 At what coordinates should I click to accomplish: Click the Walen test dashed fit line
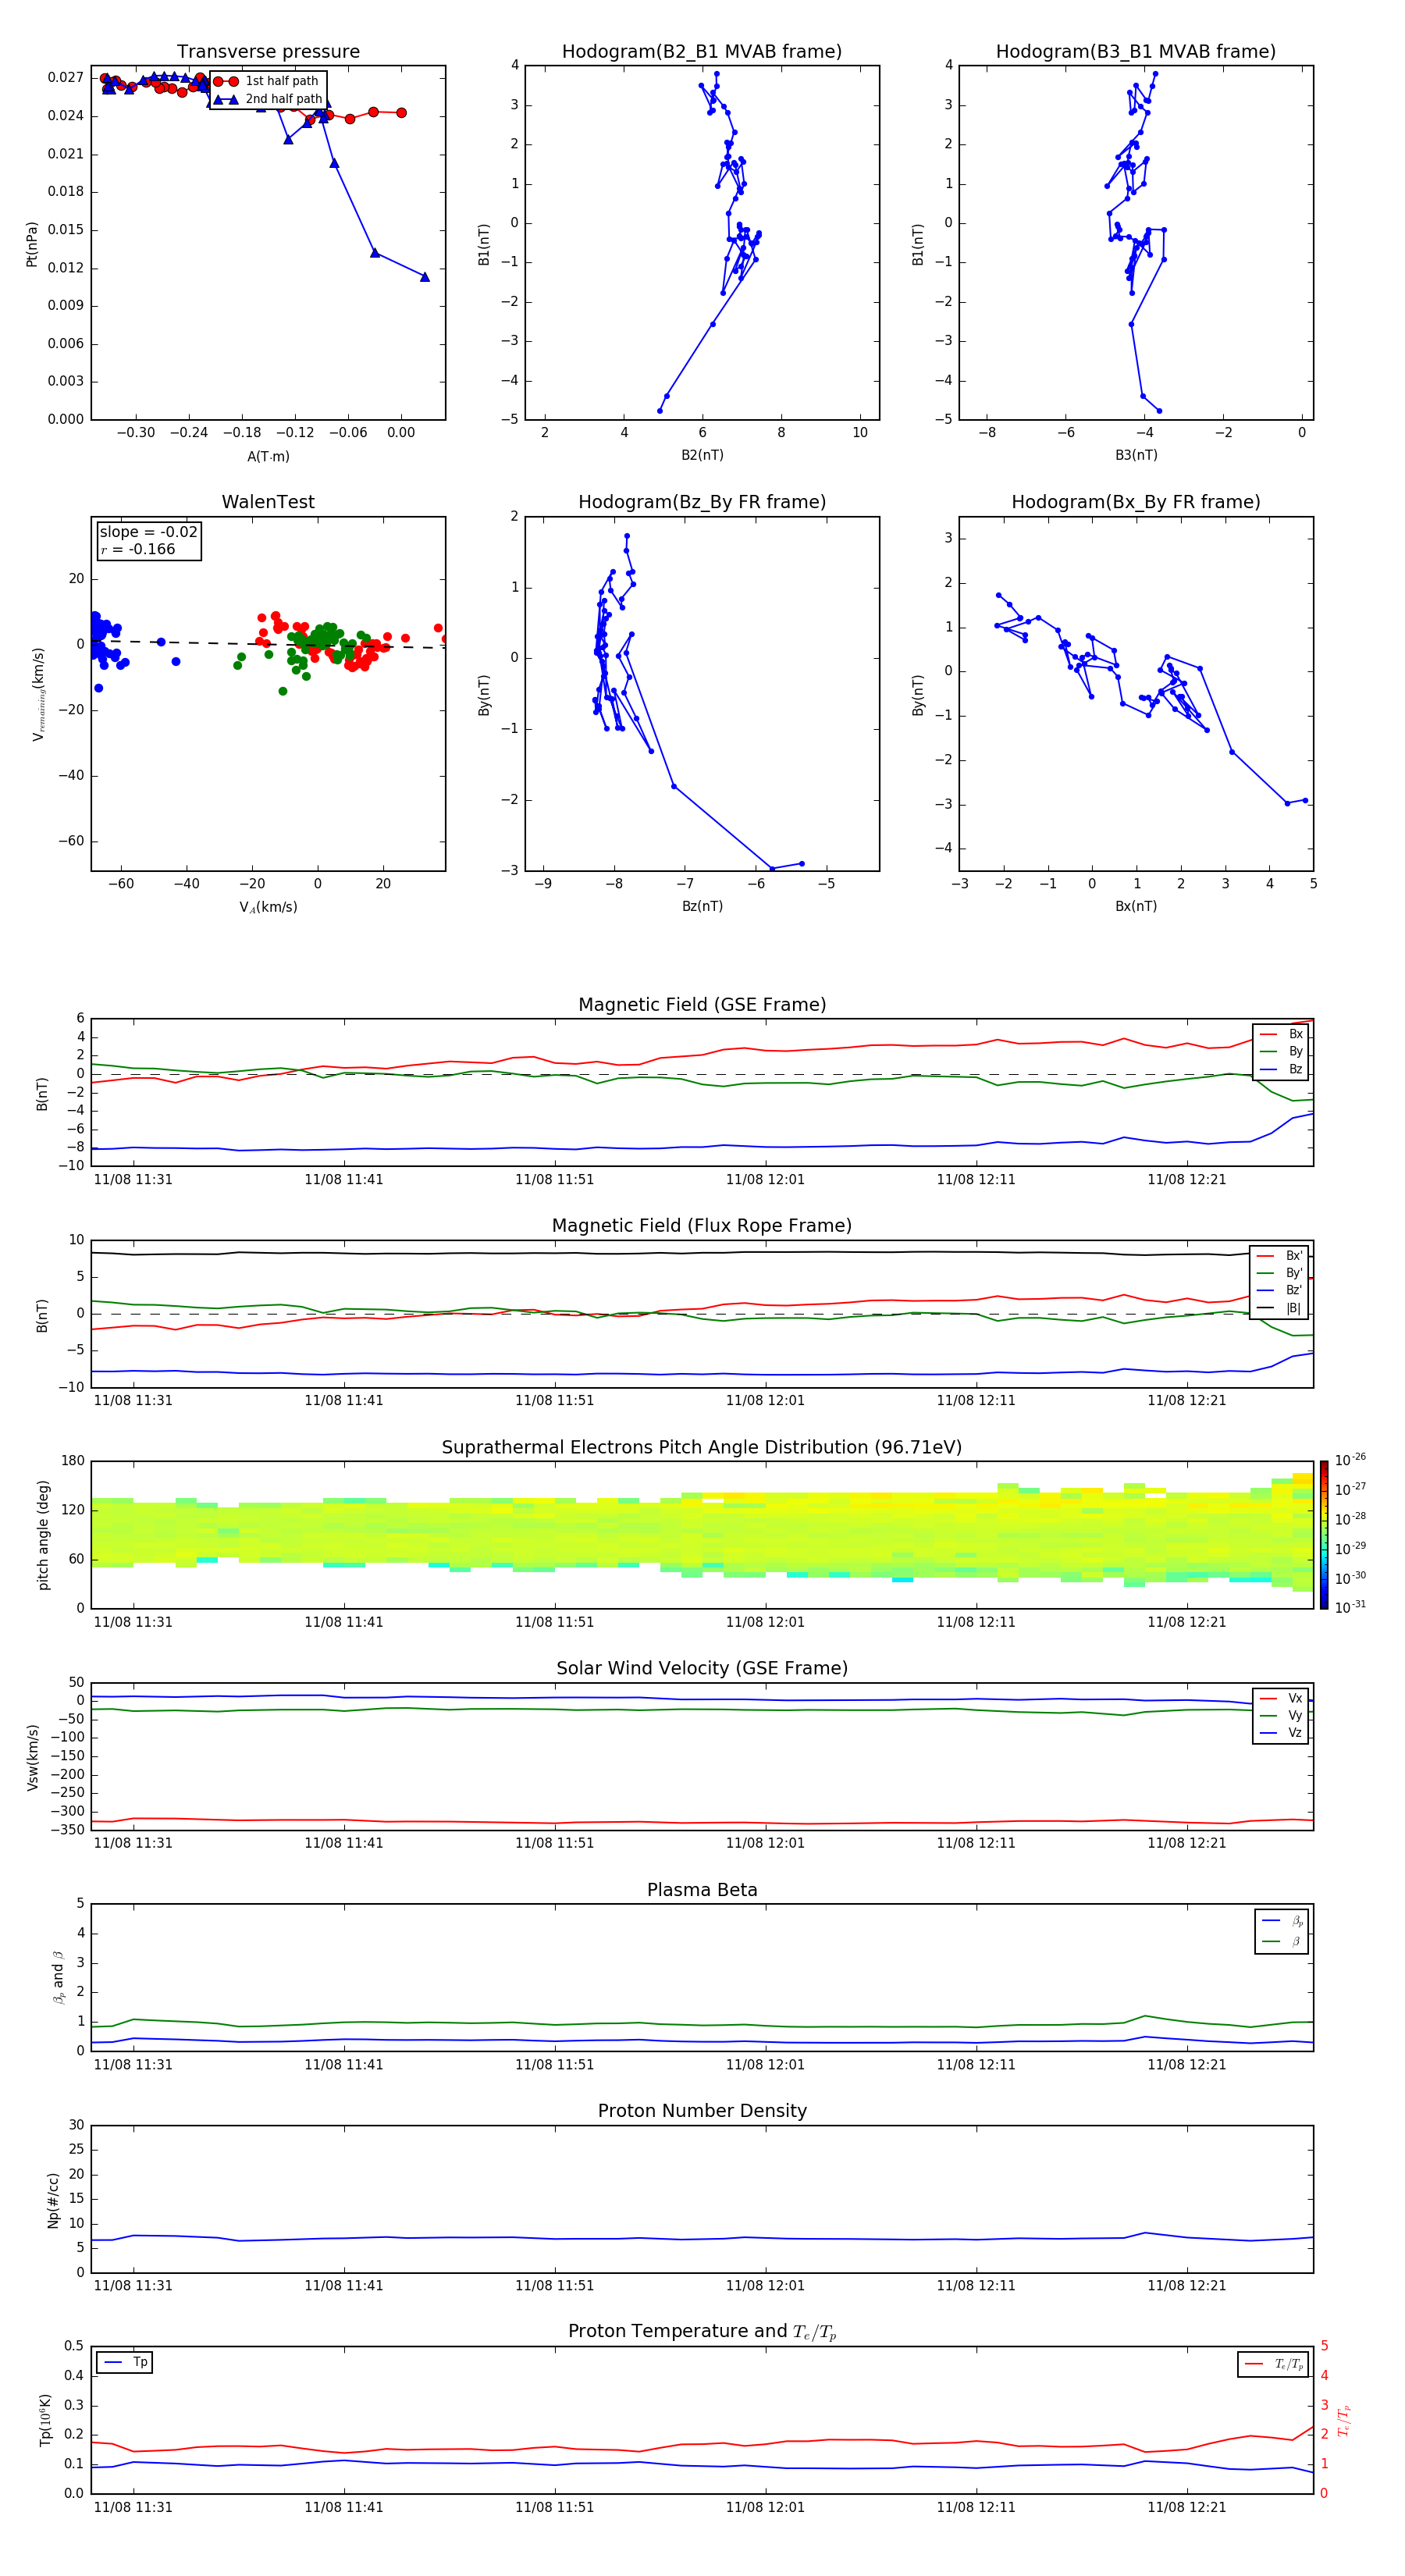click(x=268, y=644)
